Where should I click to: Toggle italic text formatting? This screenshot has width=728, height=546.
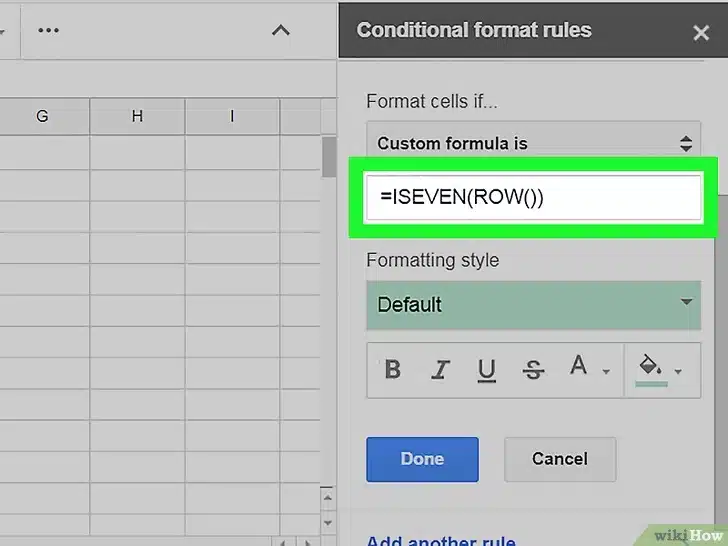[x=440, y=370]
